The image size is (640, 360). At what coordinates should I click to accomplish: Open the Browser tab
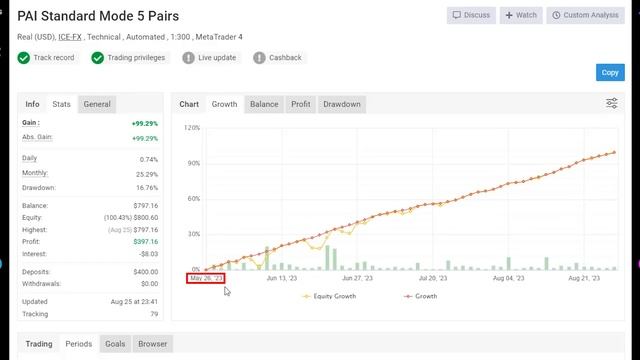tap(153, 344)
